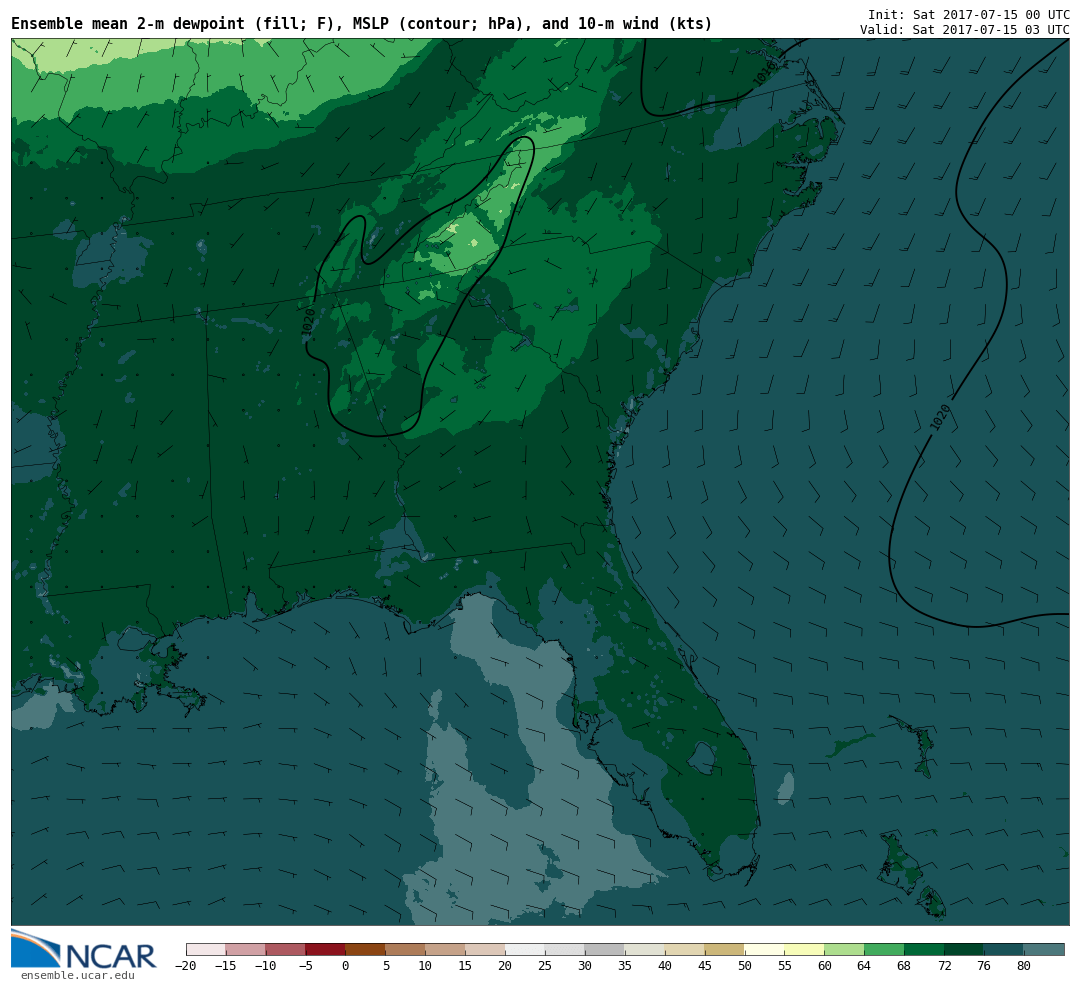Select the map title about ensemble mean dewpoint
Viewport: 1080px width, 988px height.
362,24
